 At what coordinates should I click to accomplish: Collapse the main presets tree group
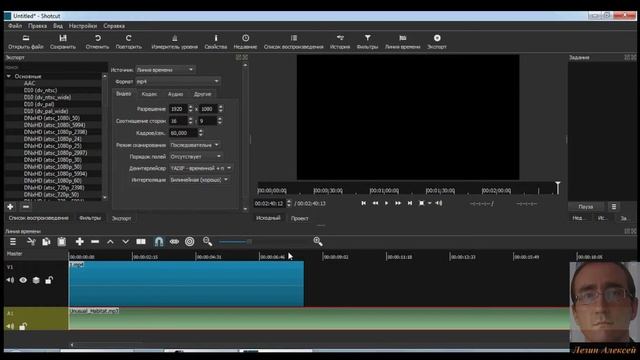coord(9,76)
